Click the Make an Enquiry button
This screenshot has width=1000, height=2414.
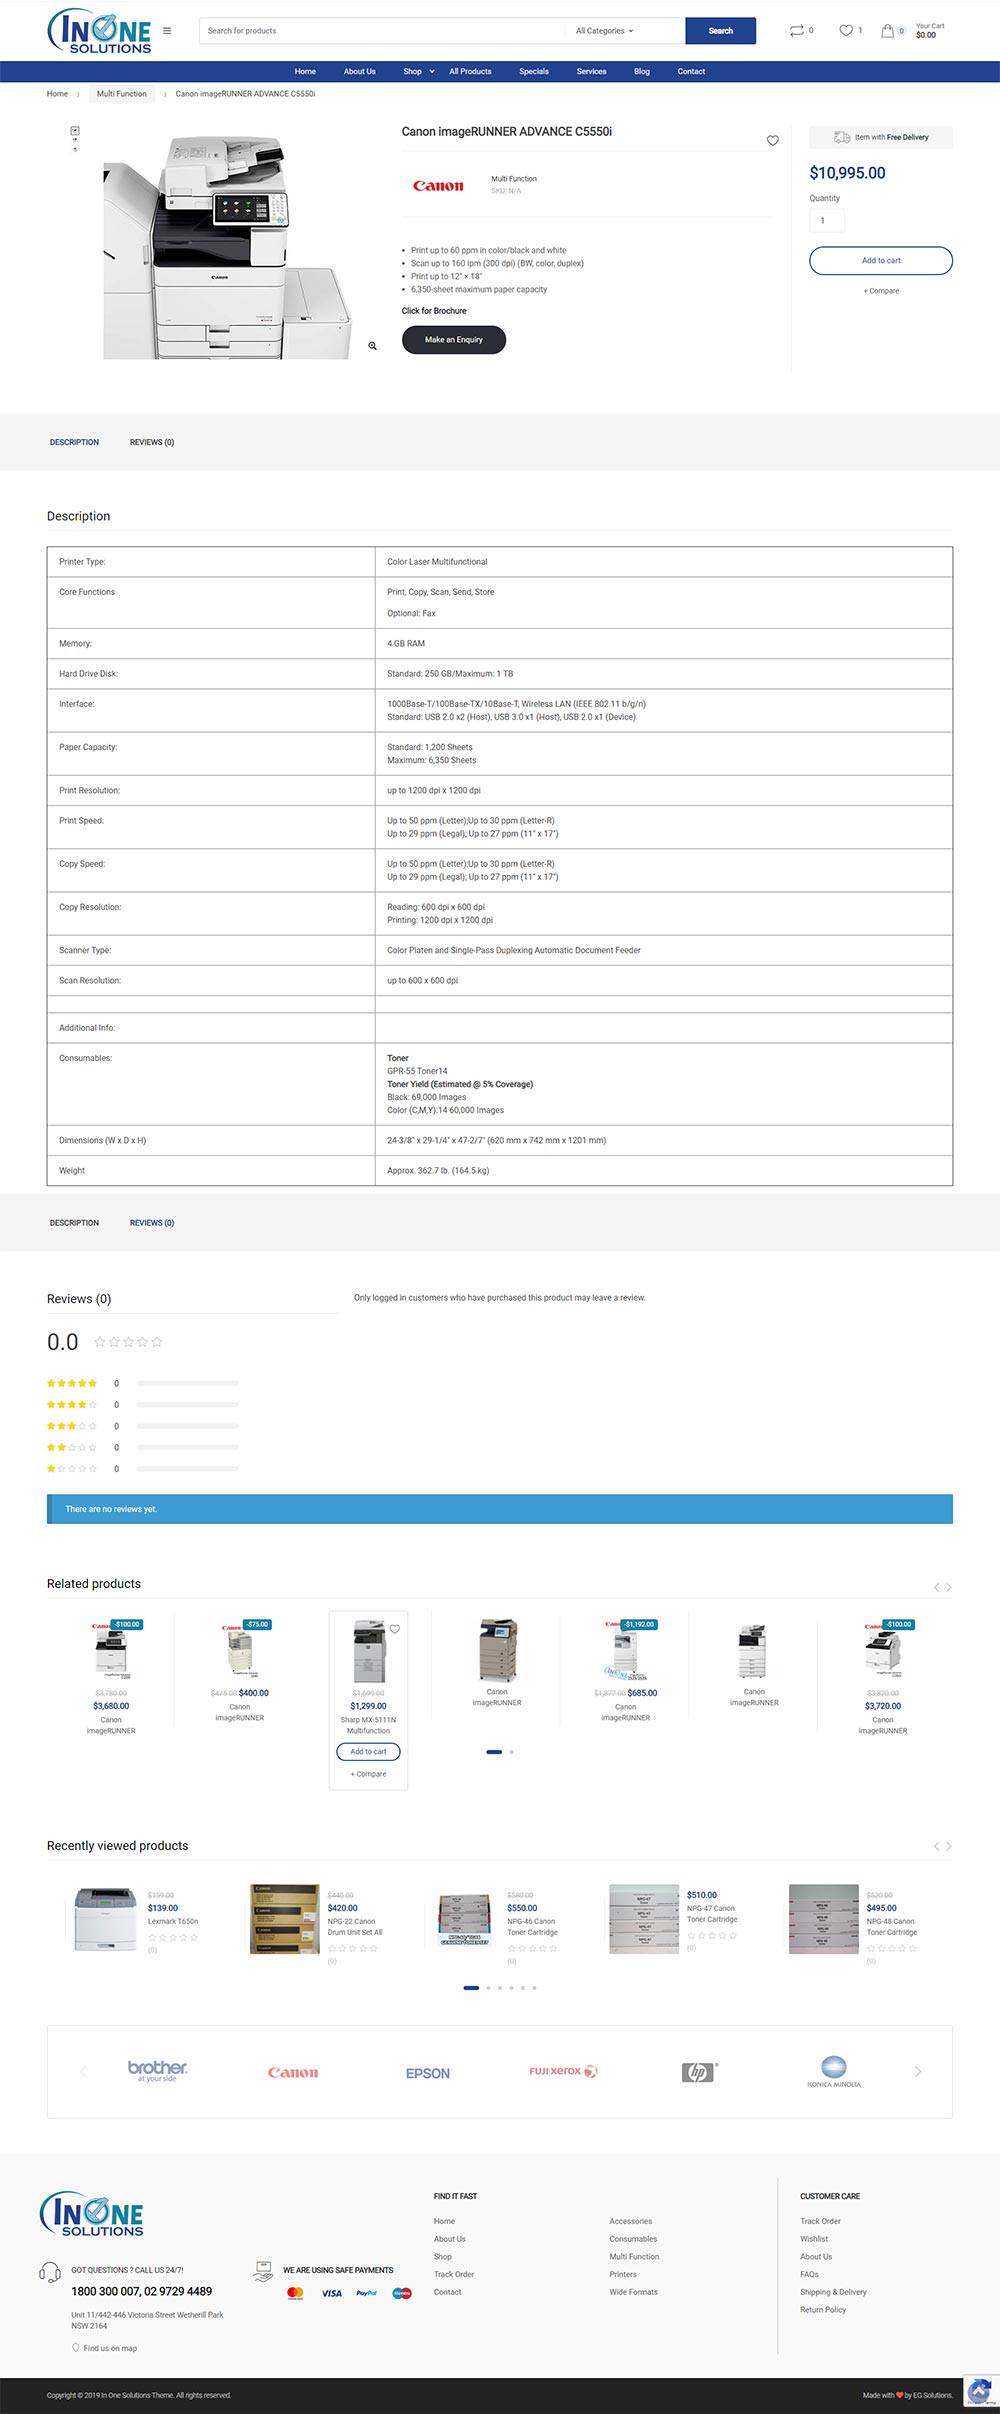click(454, 340)
